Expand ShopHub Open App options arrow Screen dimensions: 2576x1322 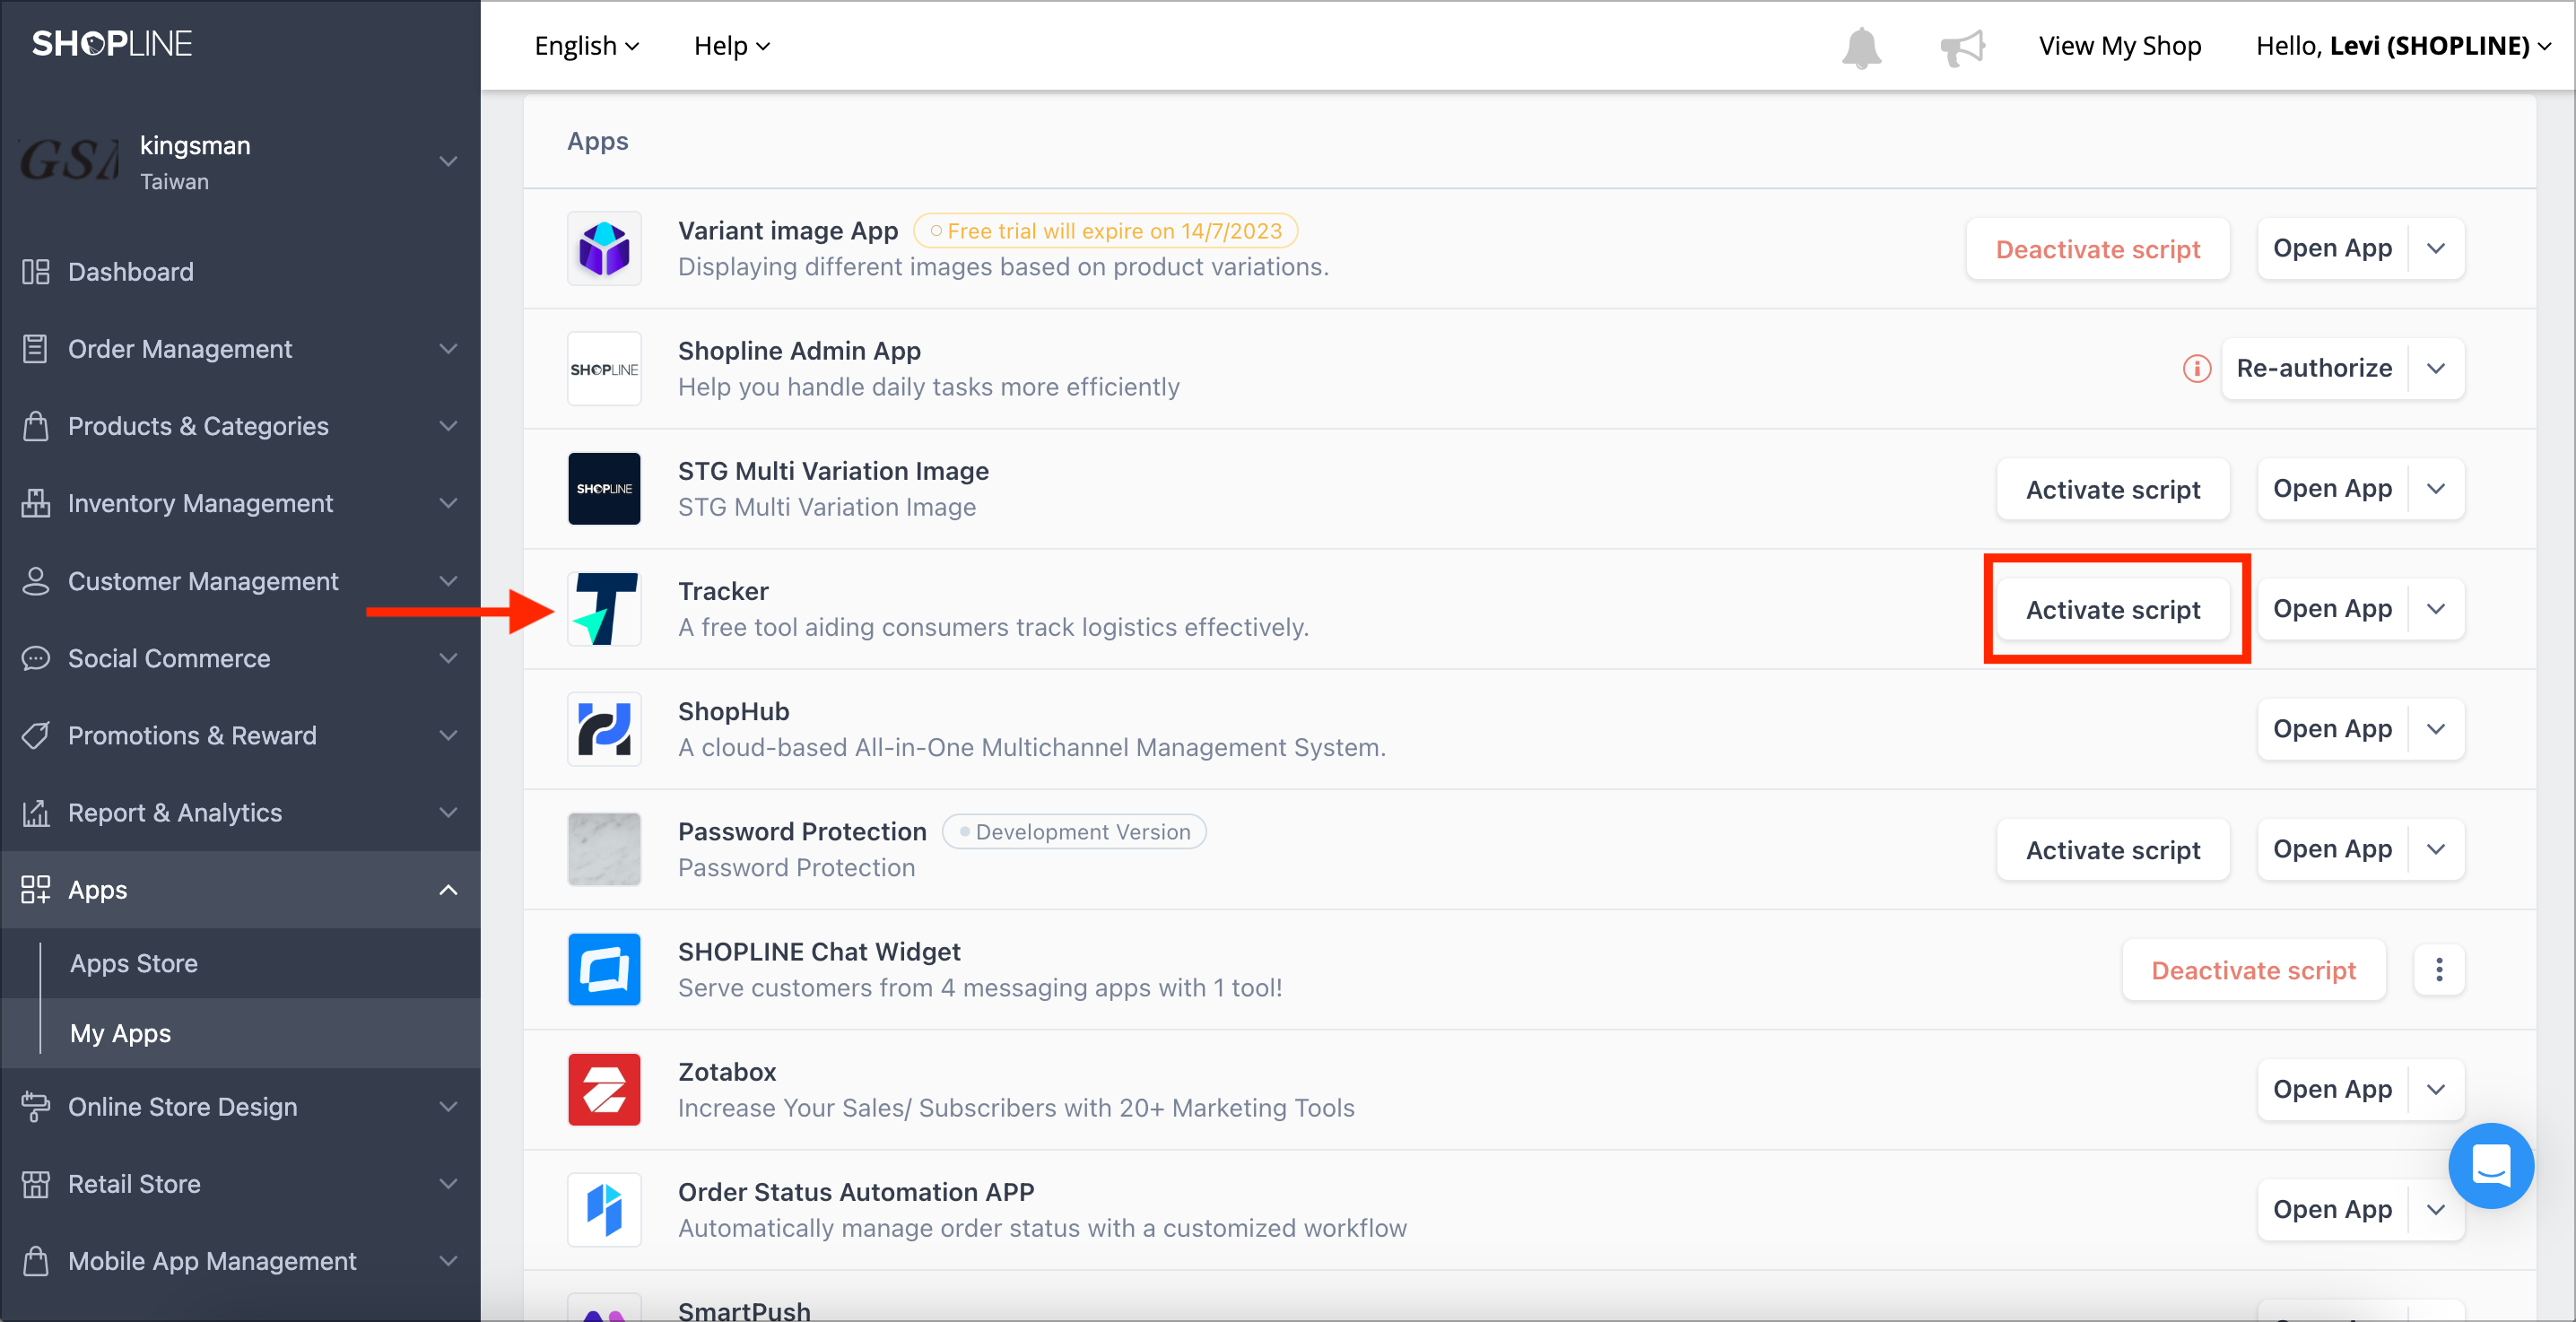click(x=2437, y=729)
